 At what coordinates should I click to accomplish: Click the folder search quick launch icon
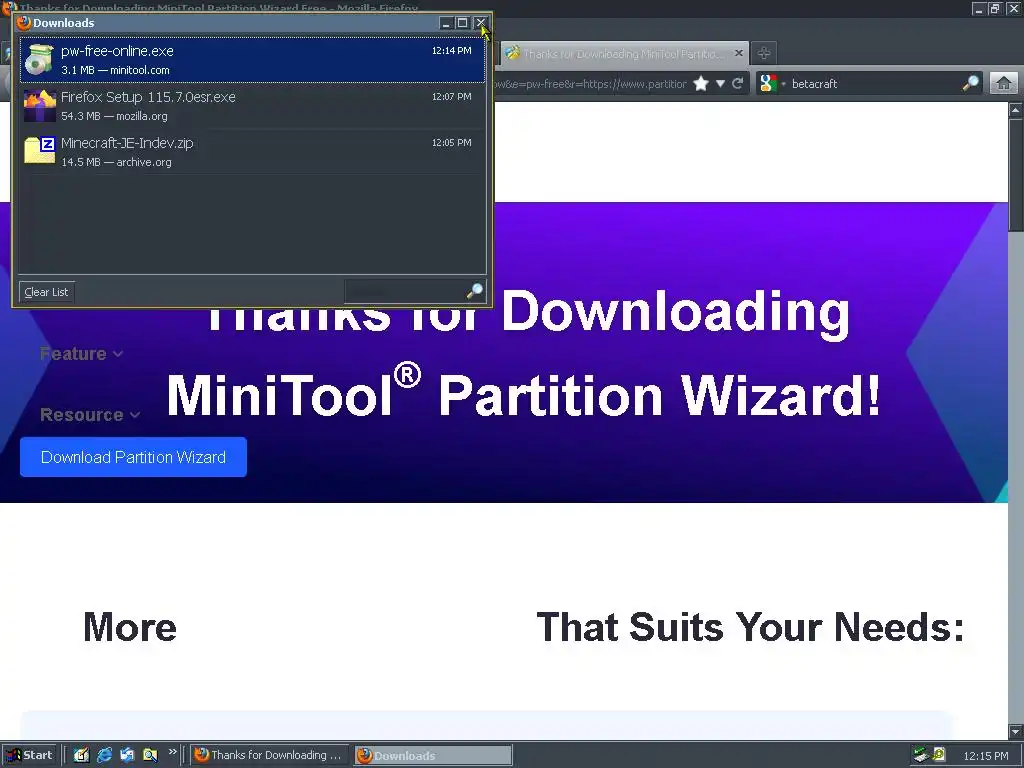pyautogui.click(x=150, y=755)
